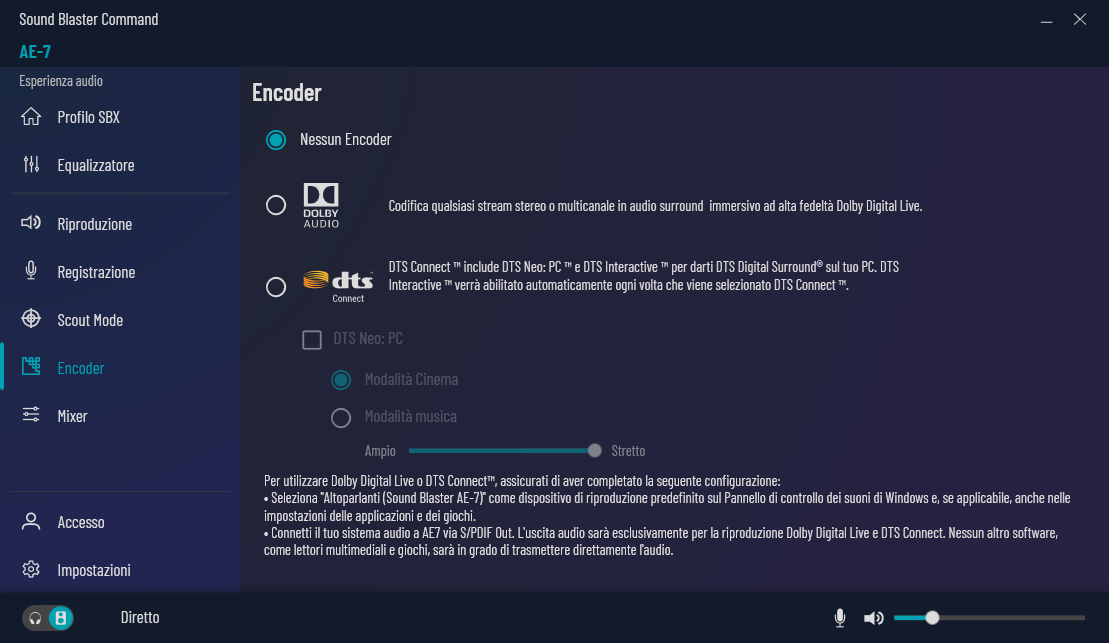Click the Accesso user icon
Viewport: 1109px width, 643px height.
(31, 522)
